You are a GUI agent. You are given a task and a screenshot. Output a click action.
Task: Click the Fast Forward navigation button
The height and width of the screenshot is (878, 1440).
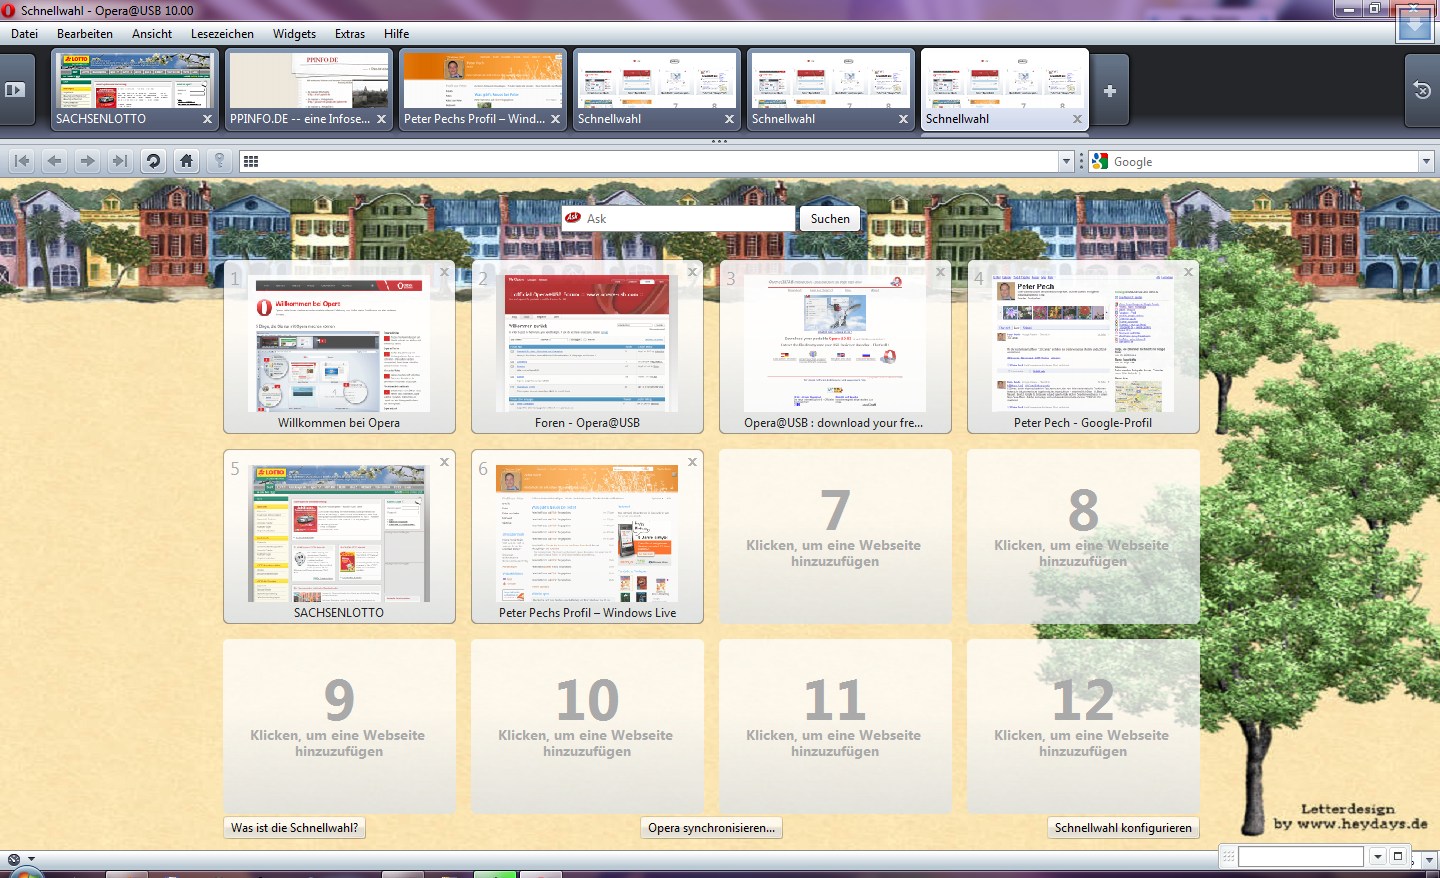[120, 161]
